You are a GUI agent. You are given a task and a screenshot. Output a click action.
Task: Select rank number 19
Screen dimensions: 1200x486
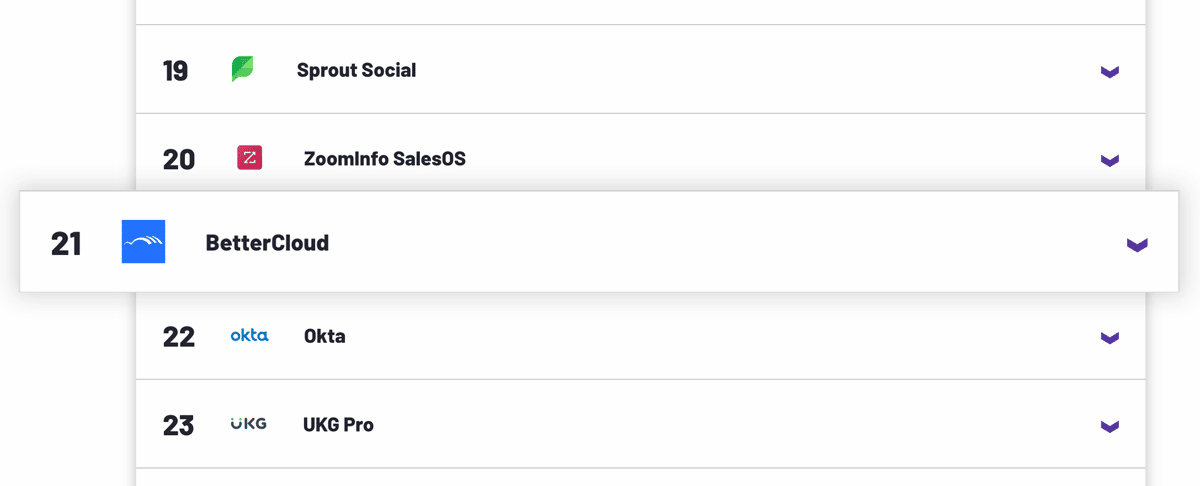175,71
